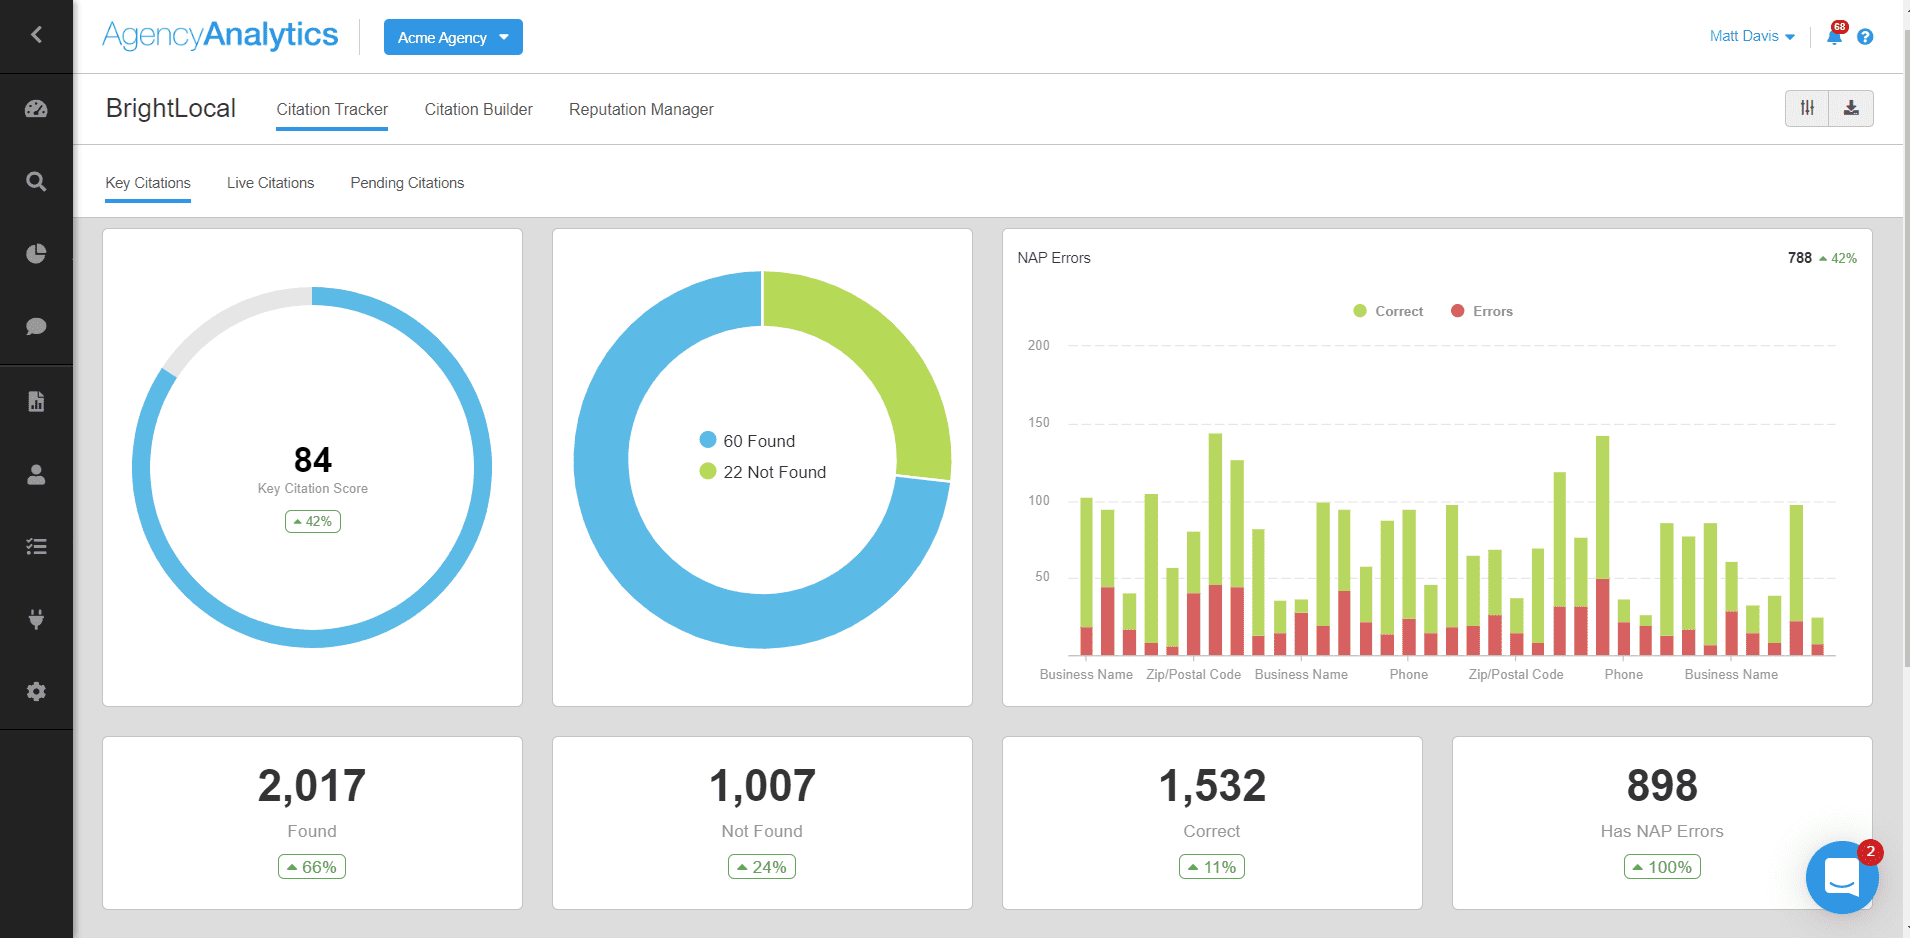Collapse the sidebar with the back arrow
Viewport: 1910px width, 938px height.
point(36,34)
